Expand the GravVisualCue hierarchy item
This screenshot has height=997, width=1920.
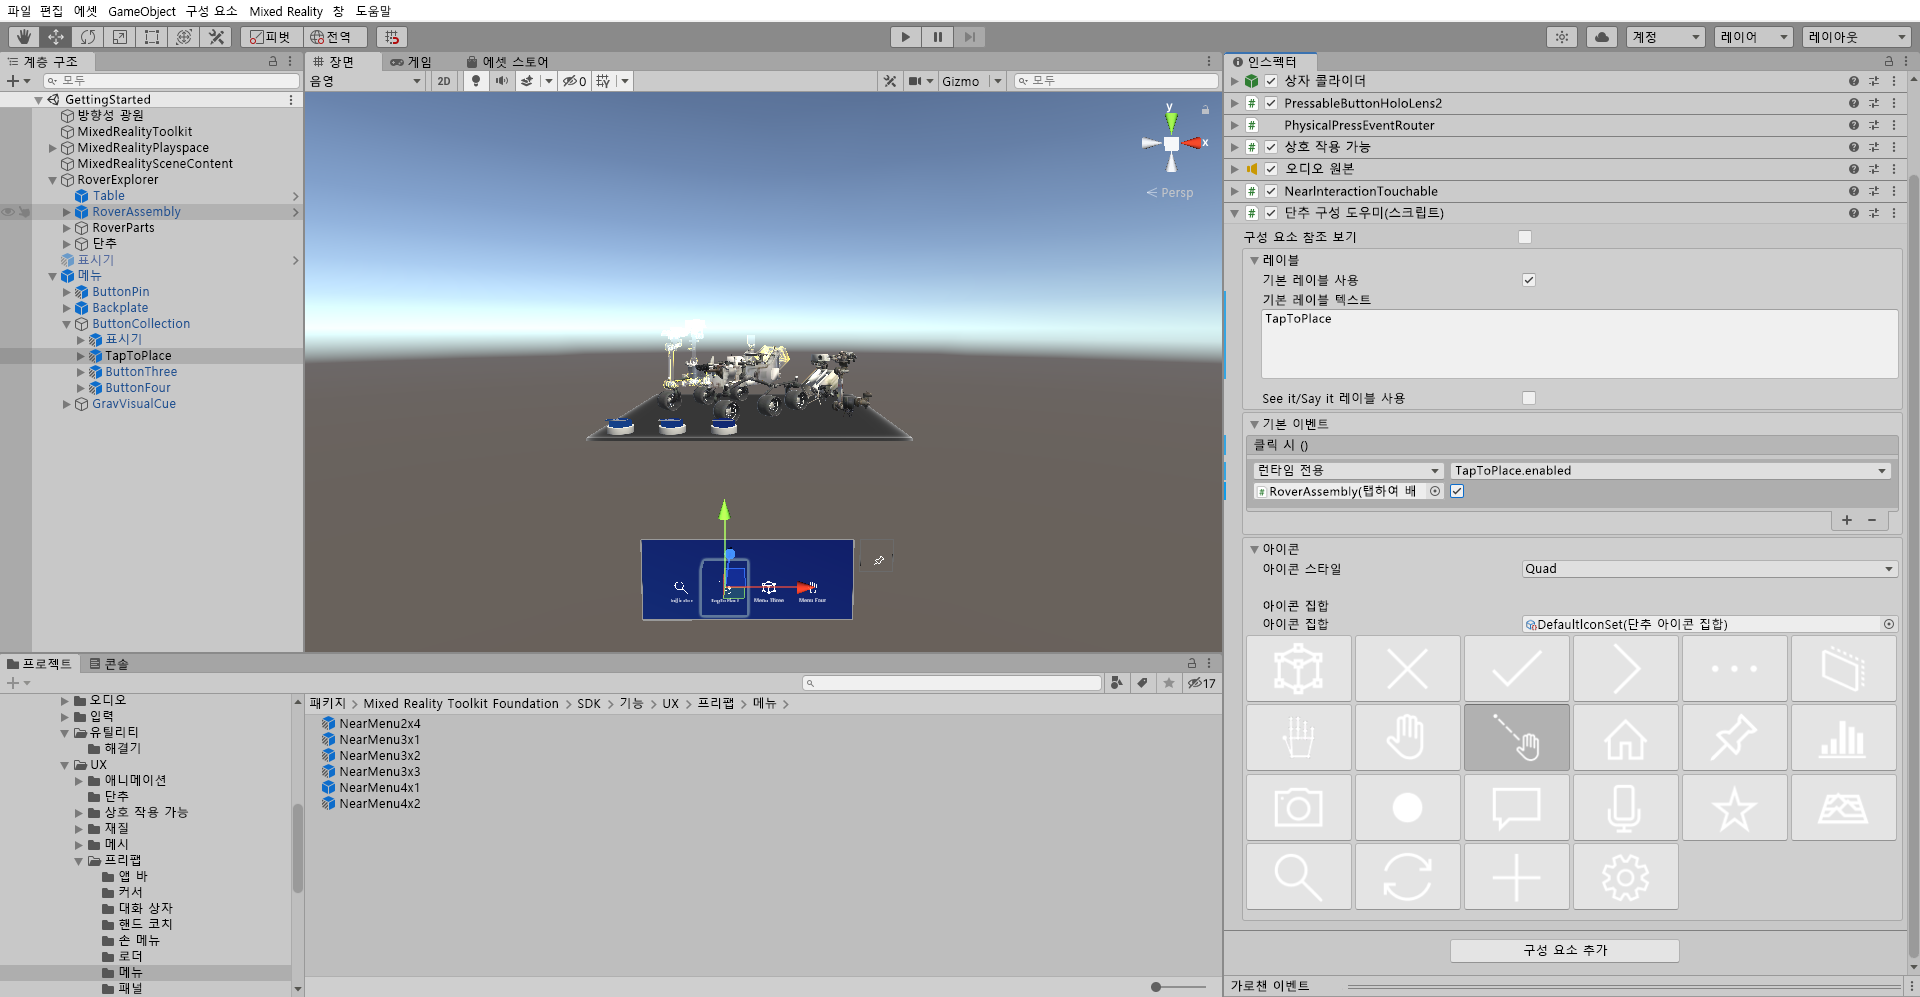pyautogui.click(x=67, y=404)
